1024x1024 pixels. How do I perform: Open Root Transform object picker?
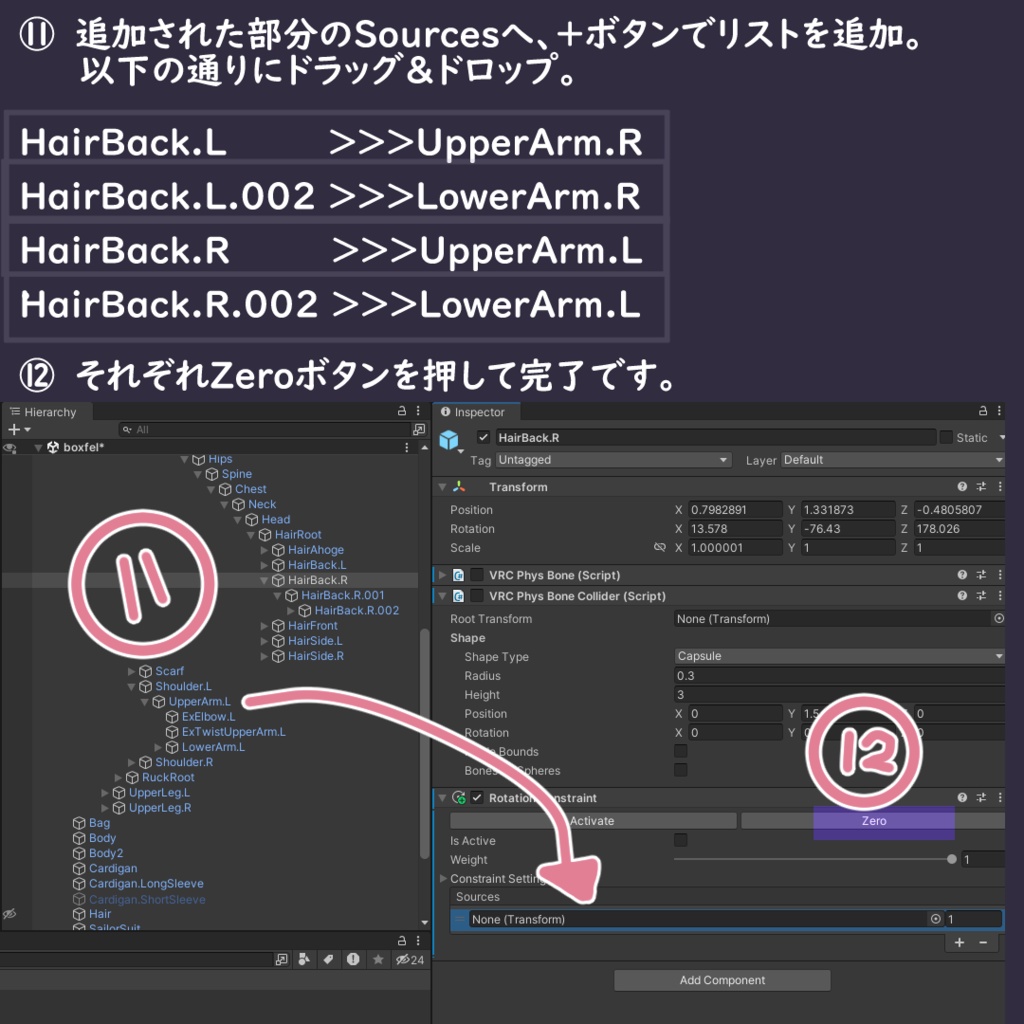point(999,618)
